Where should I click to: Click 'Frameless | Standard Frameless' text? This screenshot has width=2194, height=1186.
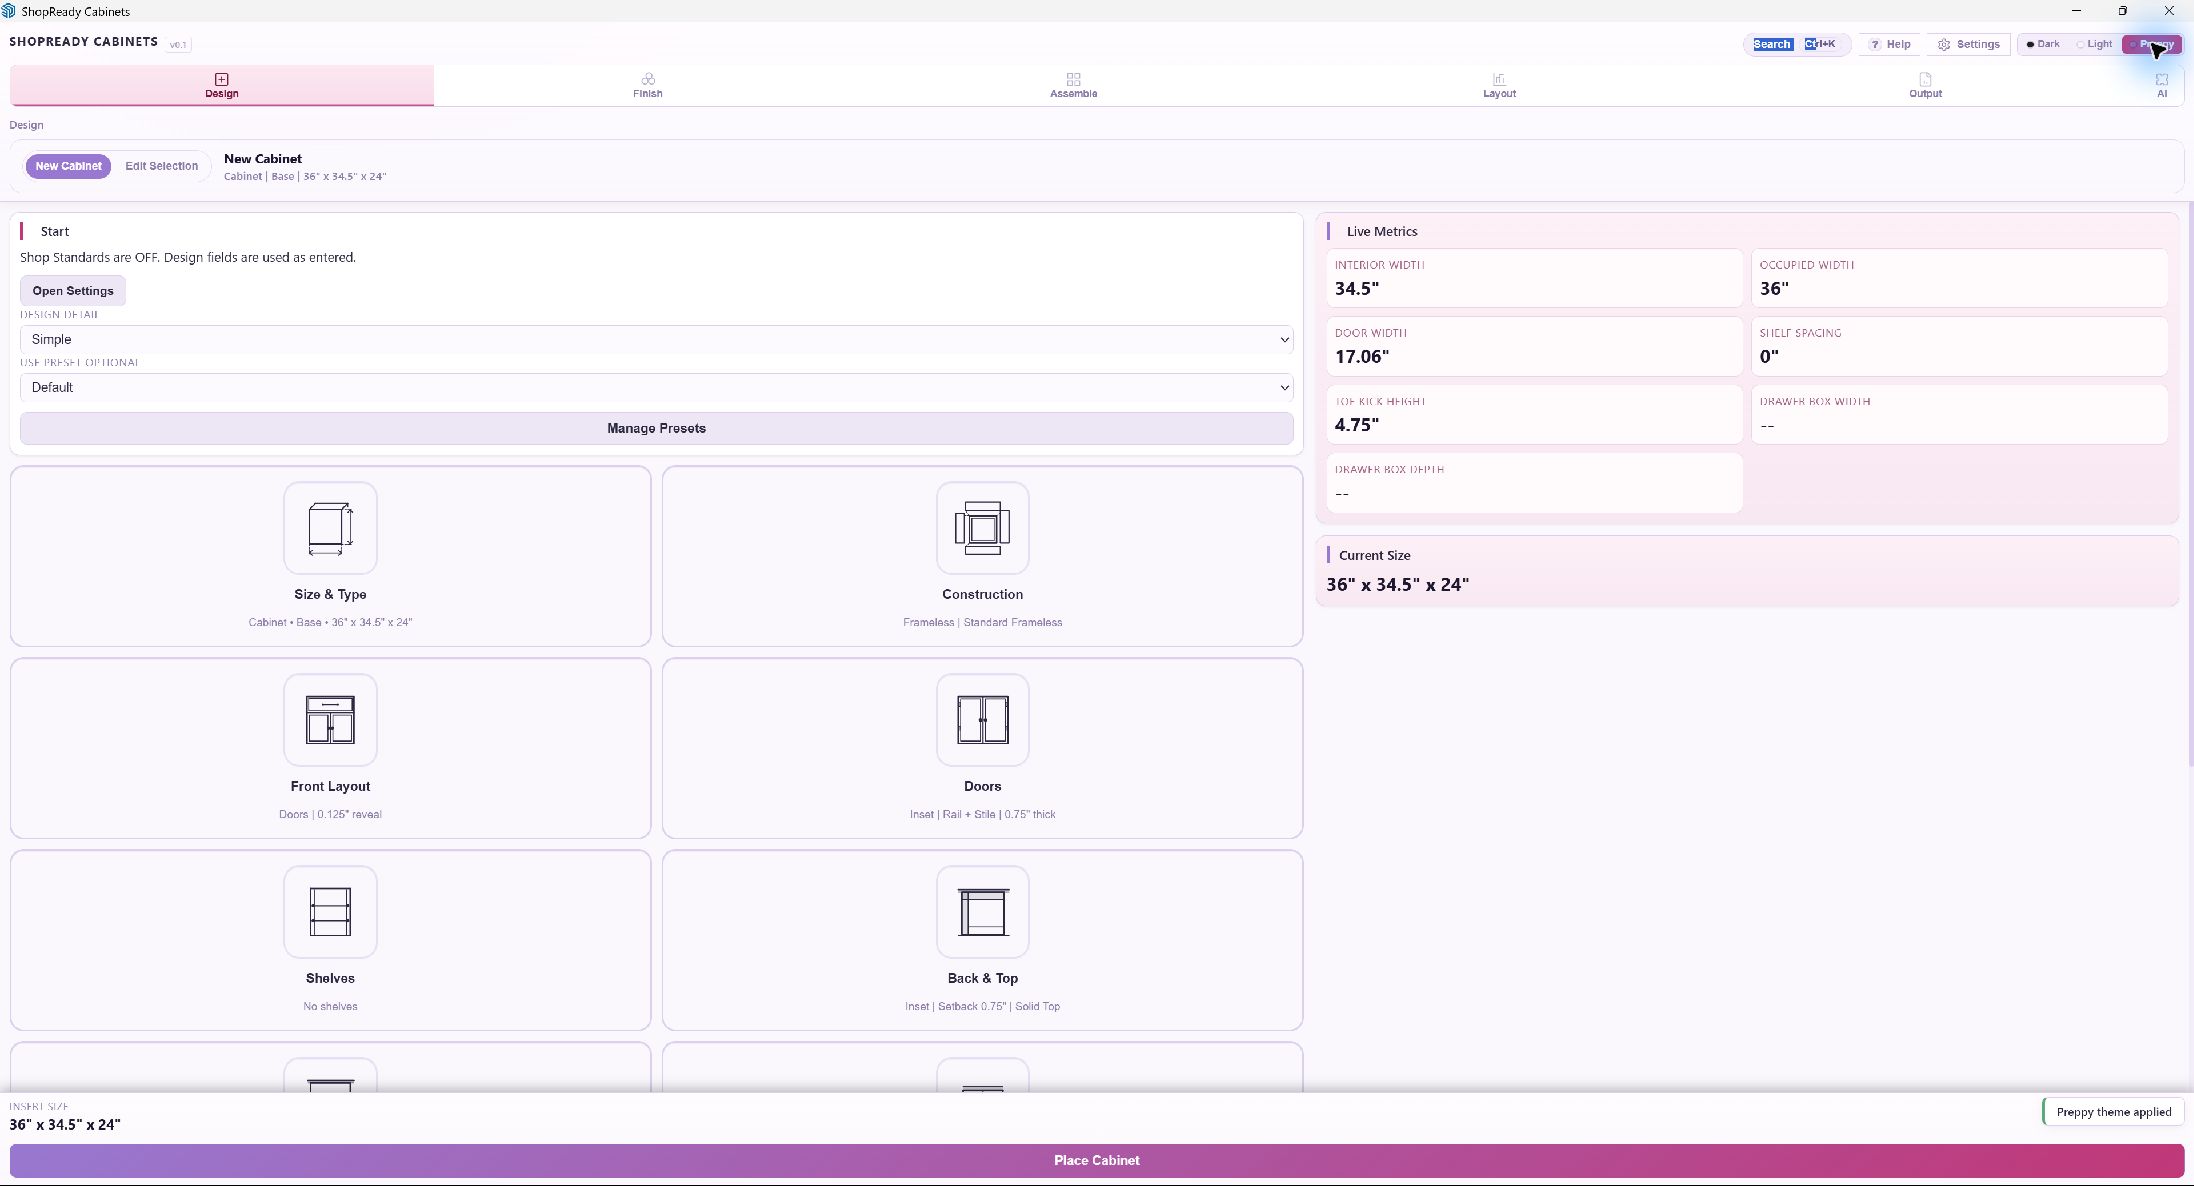[982, 622]
